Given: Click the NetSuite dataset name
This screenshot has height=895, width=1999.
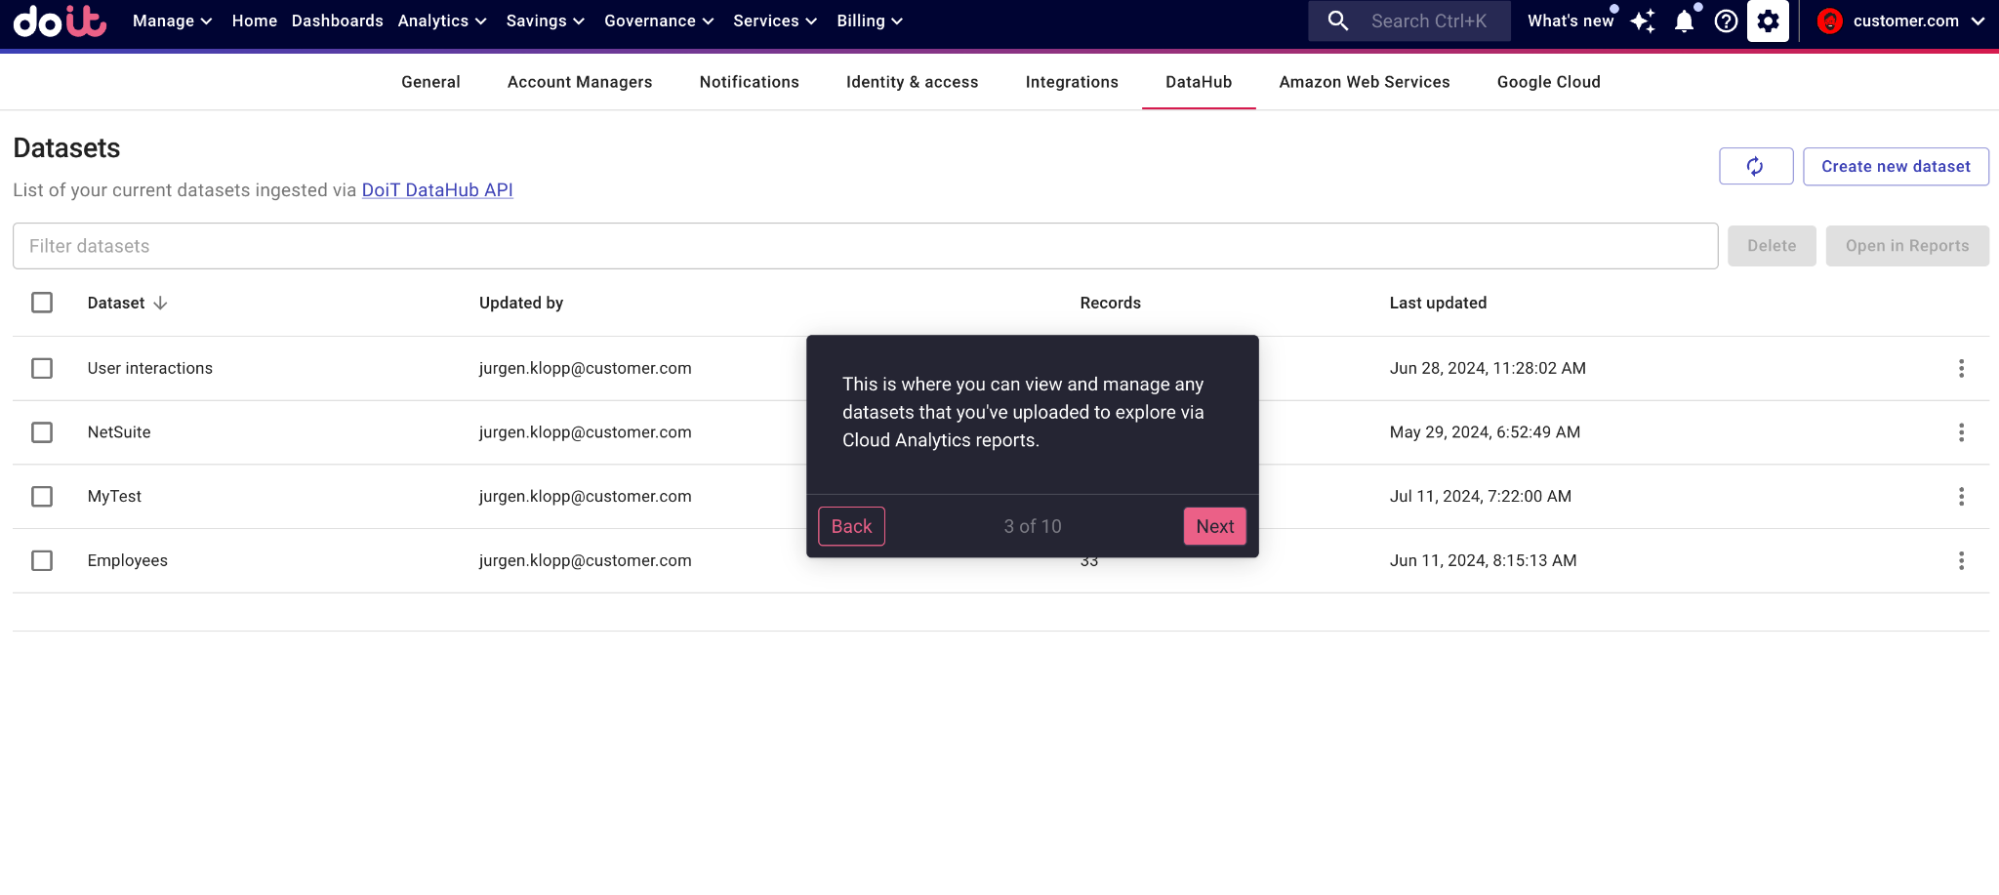Looking at the screenshot, I should point(119,432).
